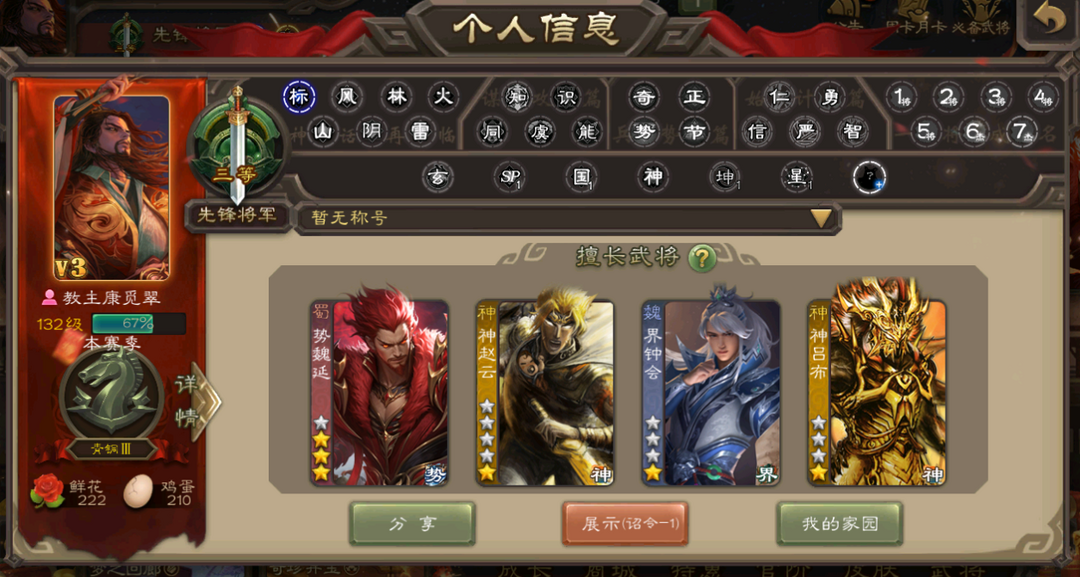The height and width of the screenshot is (577, 1080).
Task: Click the 标 standard pack icon
Action: pos(300,97)
